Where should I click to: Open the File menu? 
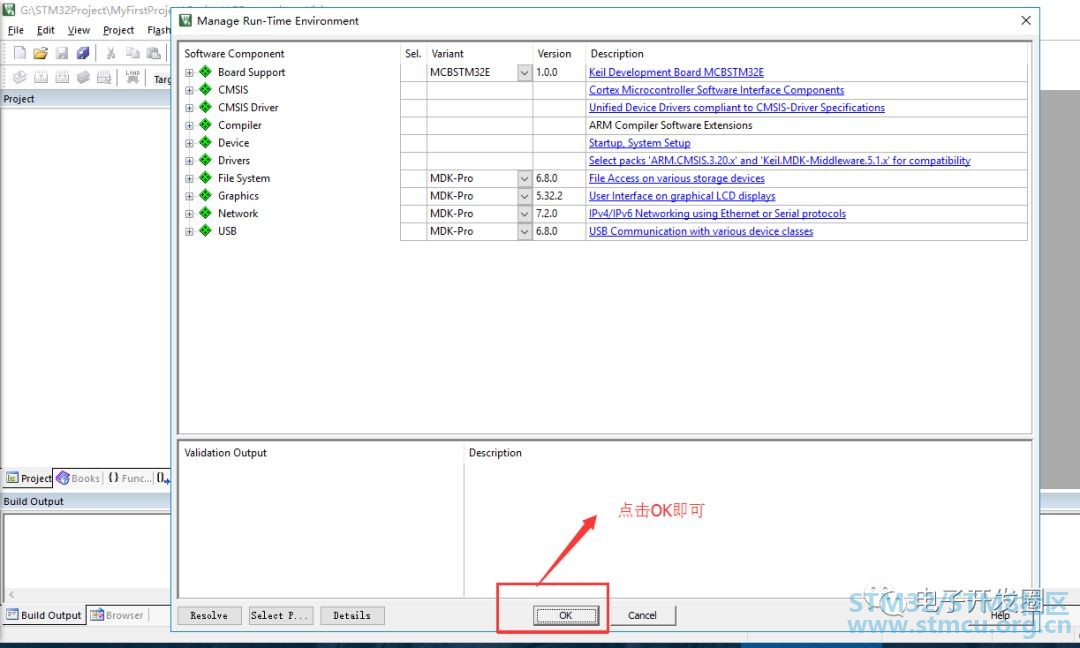(x=15, y=30)
